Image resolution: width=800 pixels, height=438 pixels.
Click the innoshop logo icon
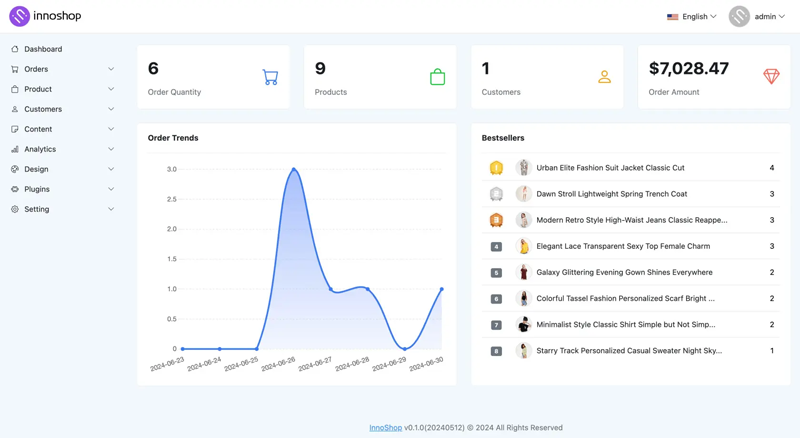(19, 16)
